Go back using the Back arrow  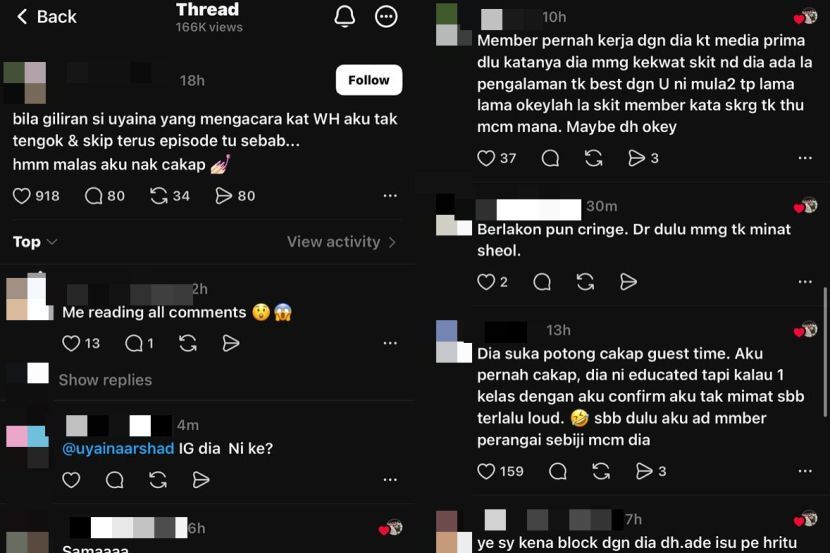pos(47,16)
